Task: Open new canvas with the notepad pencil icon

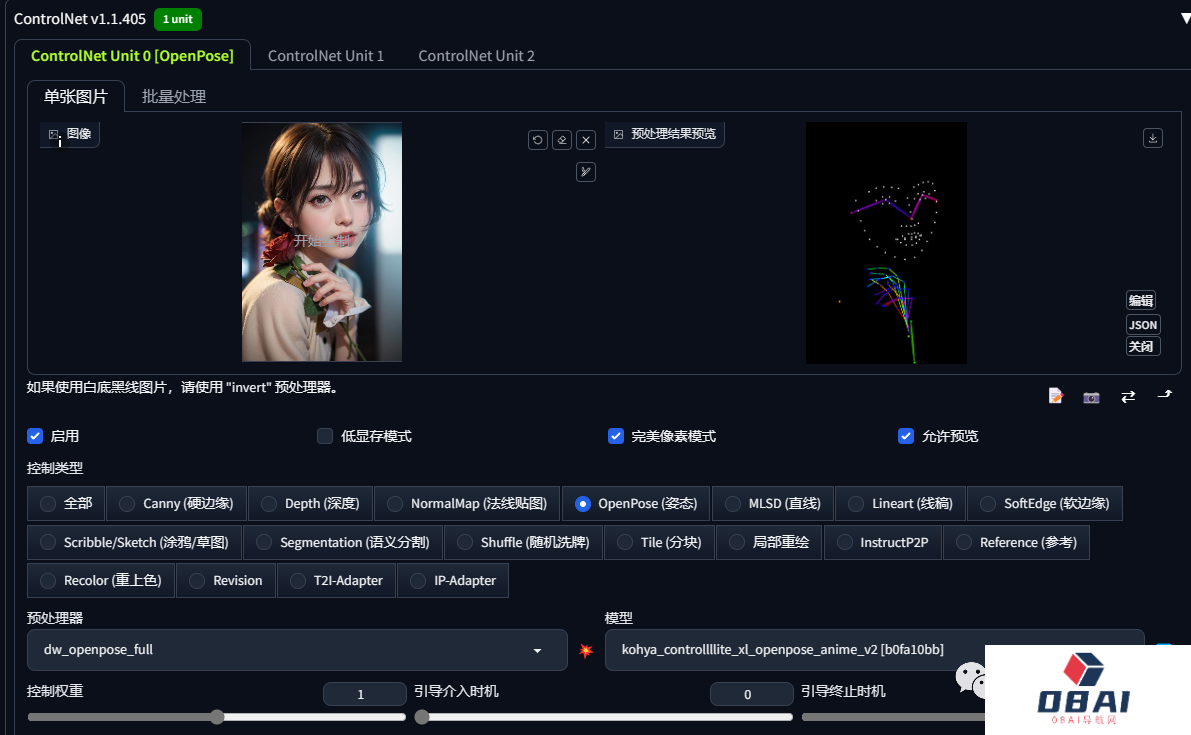Action: pyautogui.click(x=1055, y=397)
